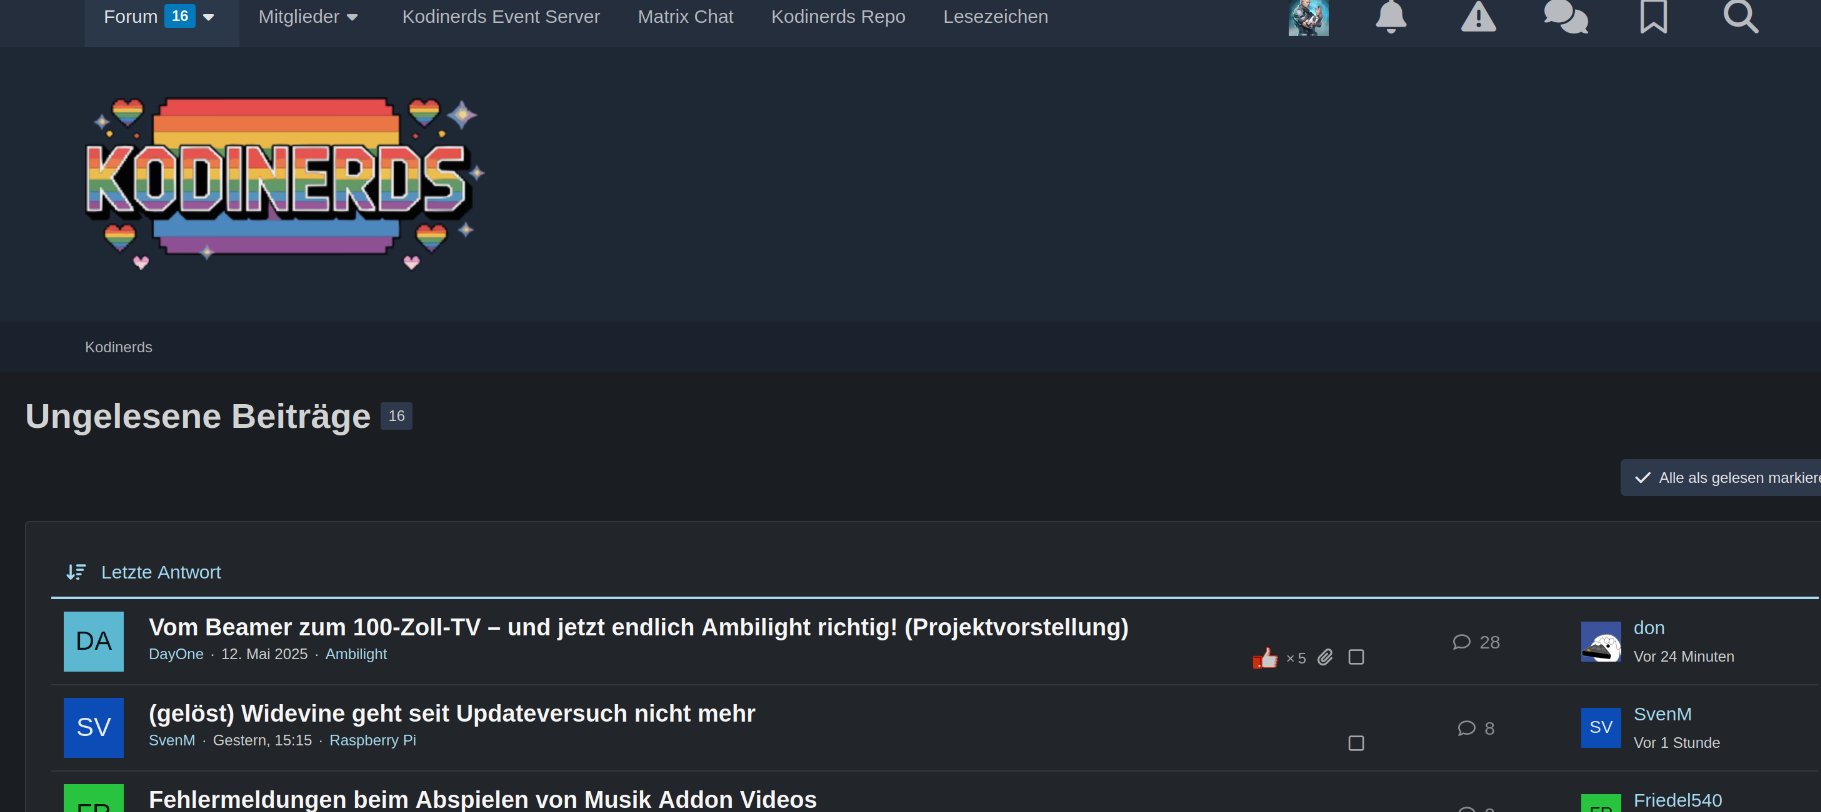
Task: Open the conversations chat bubbles icon
Action: click(1566, 17)
